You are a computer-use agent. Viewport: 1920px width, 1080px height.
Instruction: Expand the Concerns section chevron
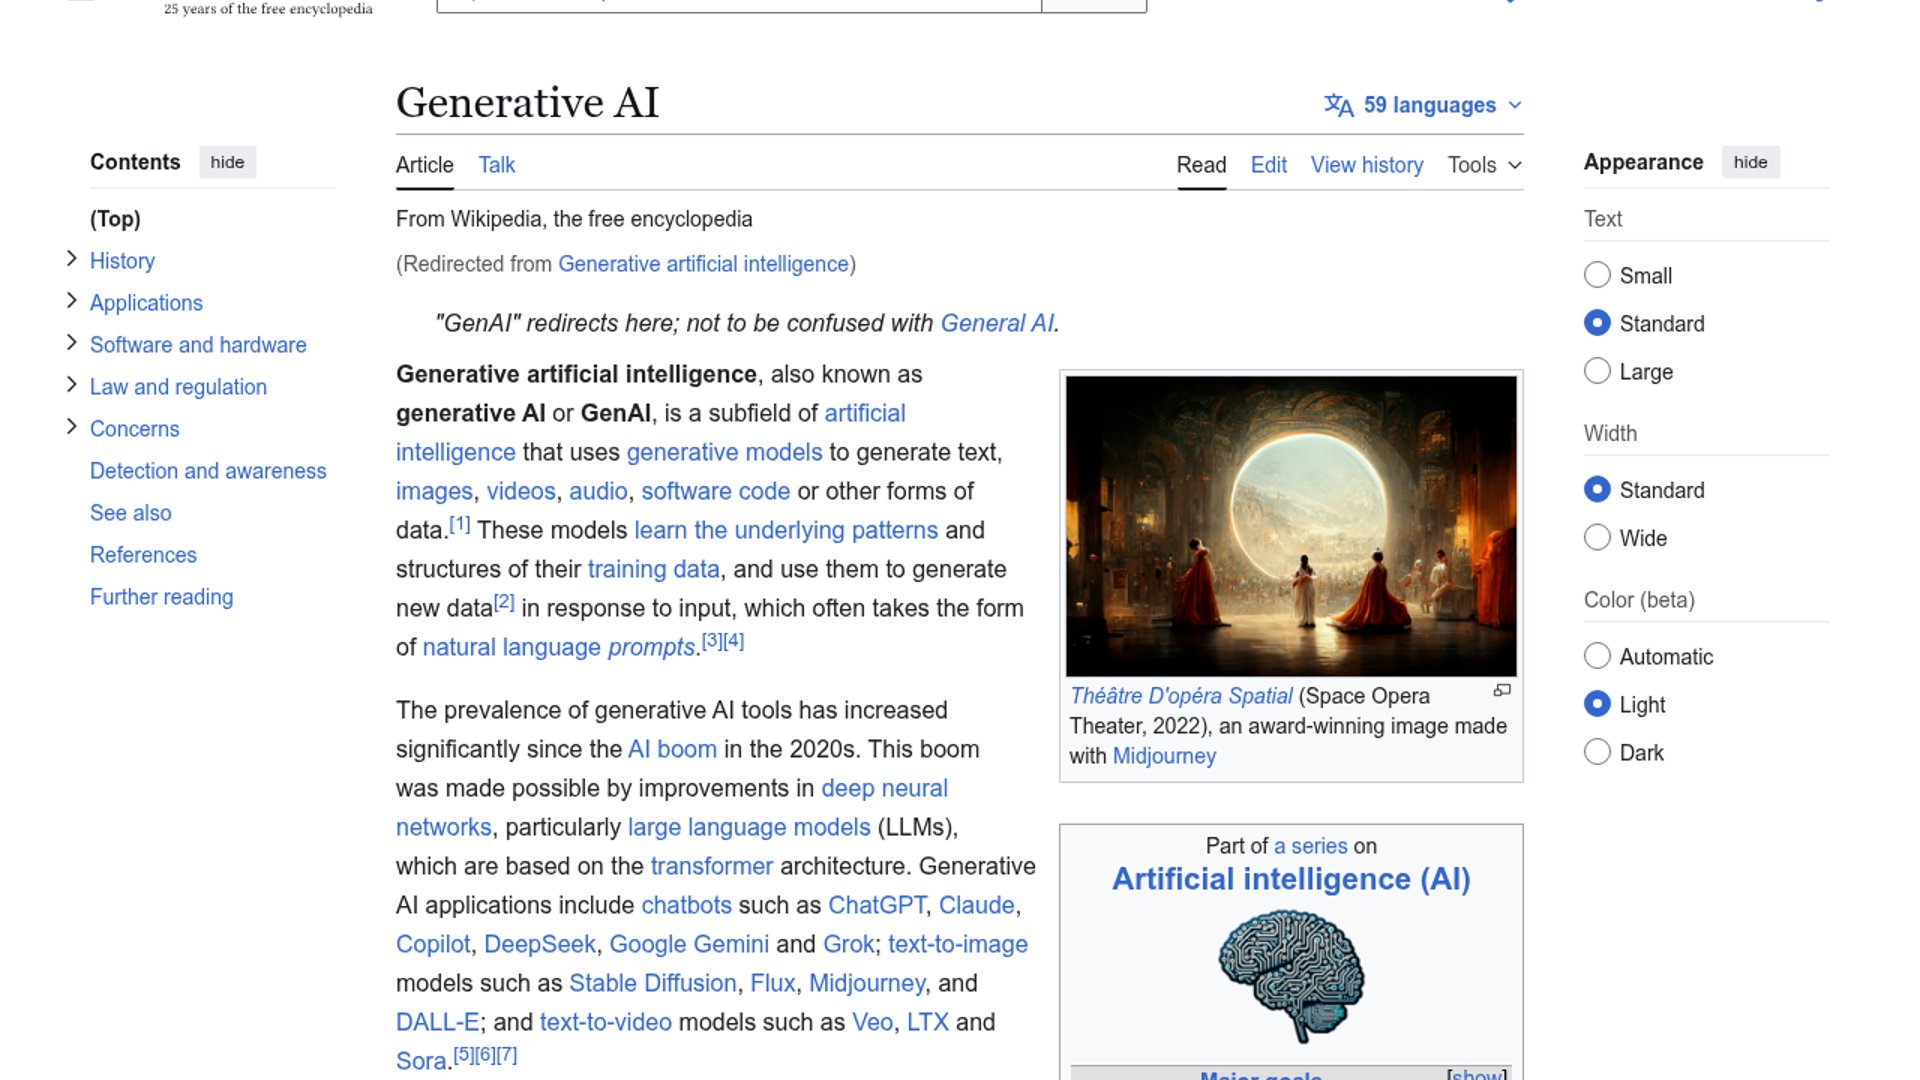(x=71, y=427)
